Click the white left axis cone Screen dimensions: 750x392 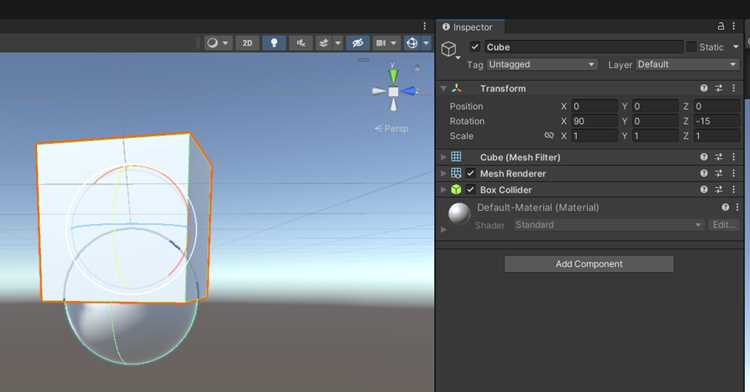(x=378, y=91)
